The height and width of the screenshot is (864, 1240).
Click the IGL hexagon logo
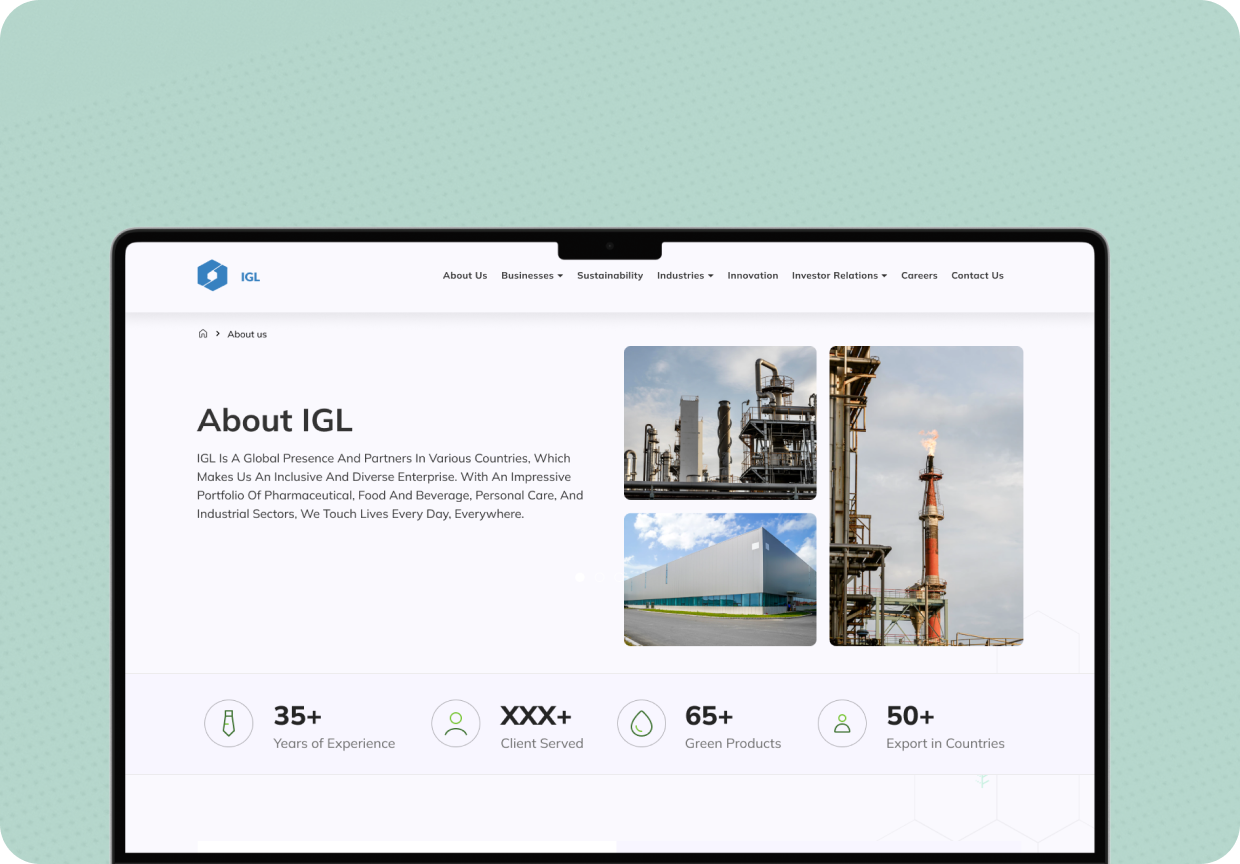click(212, 275)
